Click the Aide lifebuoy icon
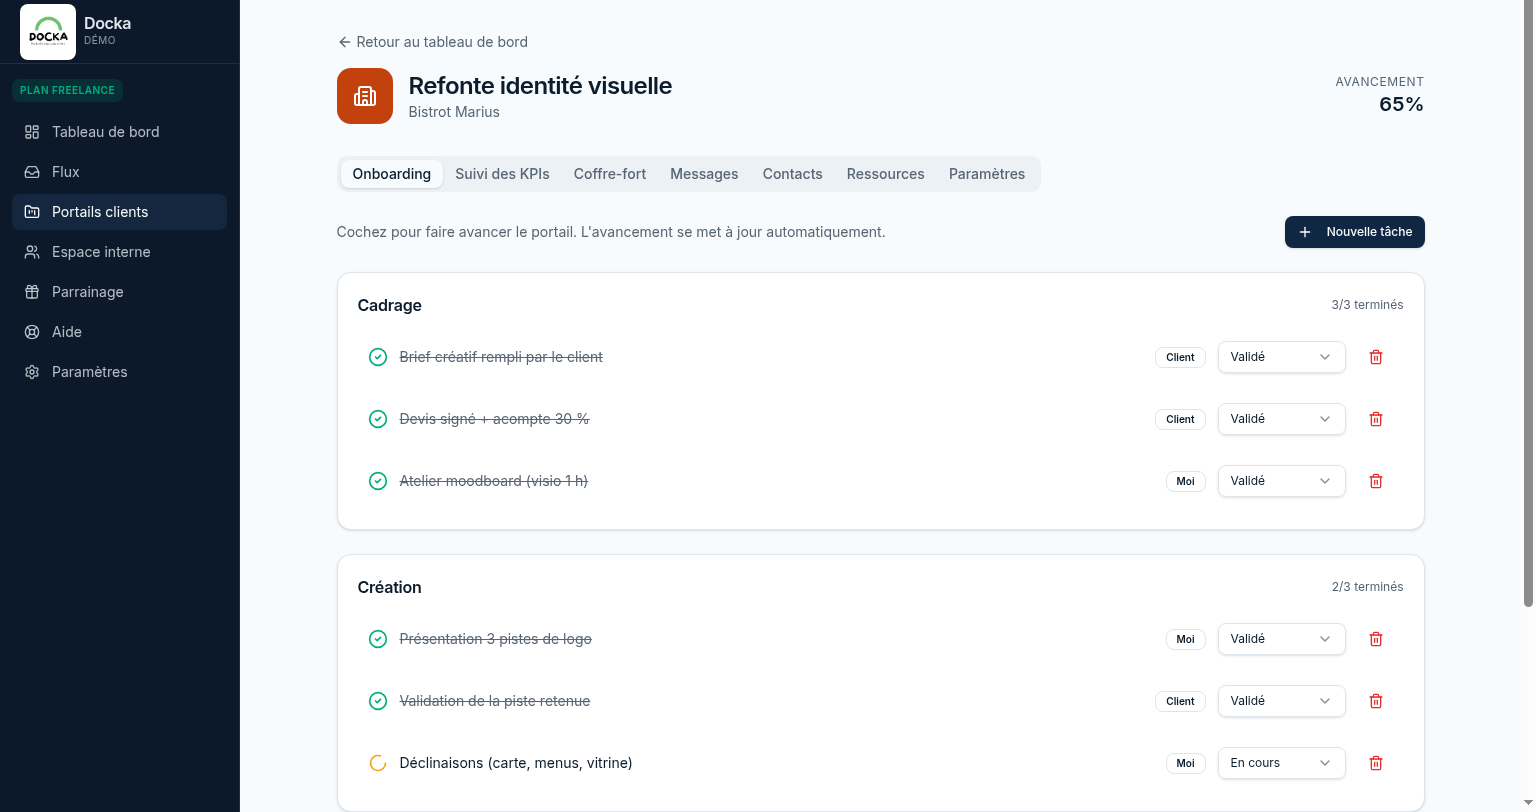The width and height of the screenshot is (1536, 812). pyautogui.click(x=32, y=332)
